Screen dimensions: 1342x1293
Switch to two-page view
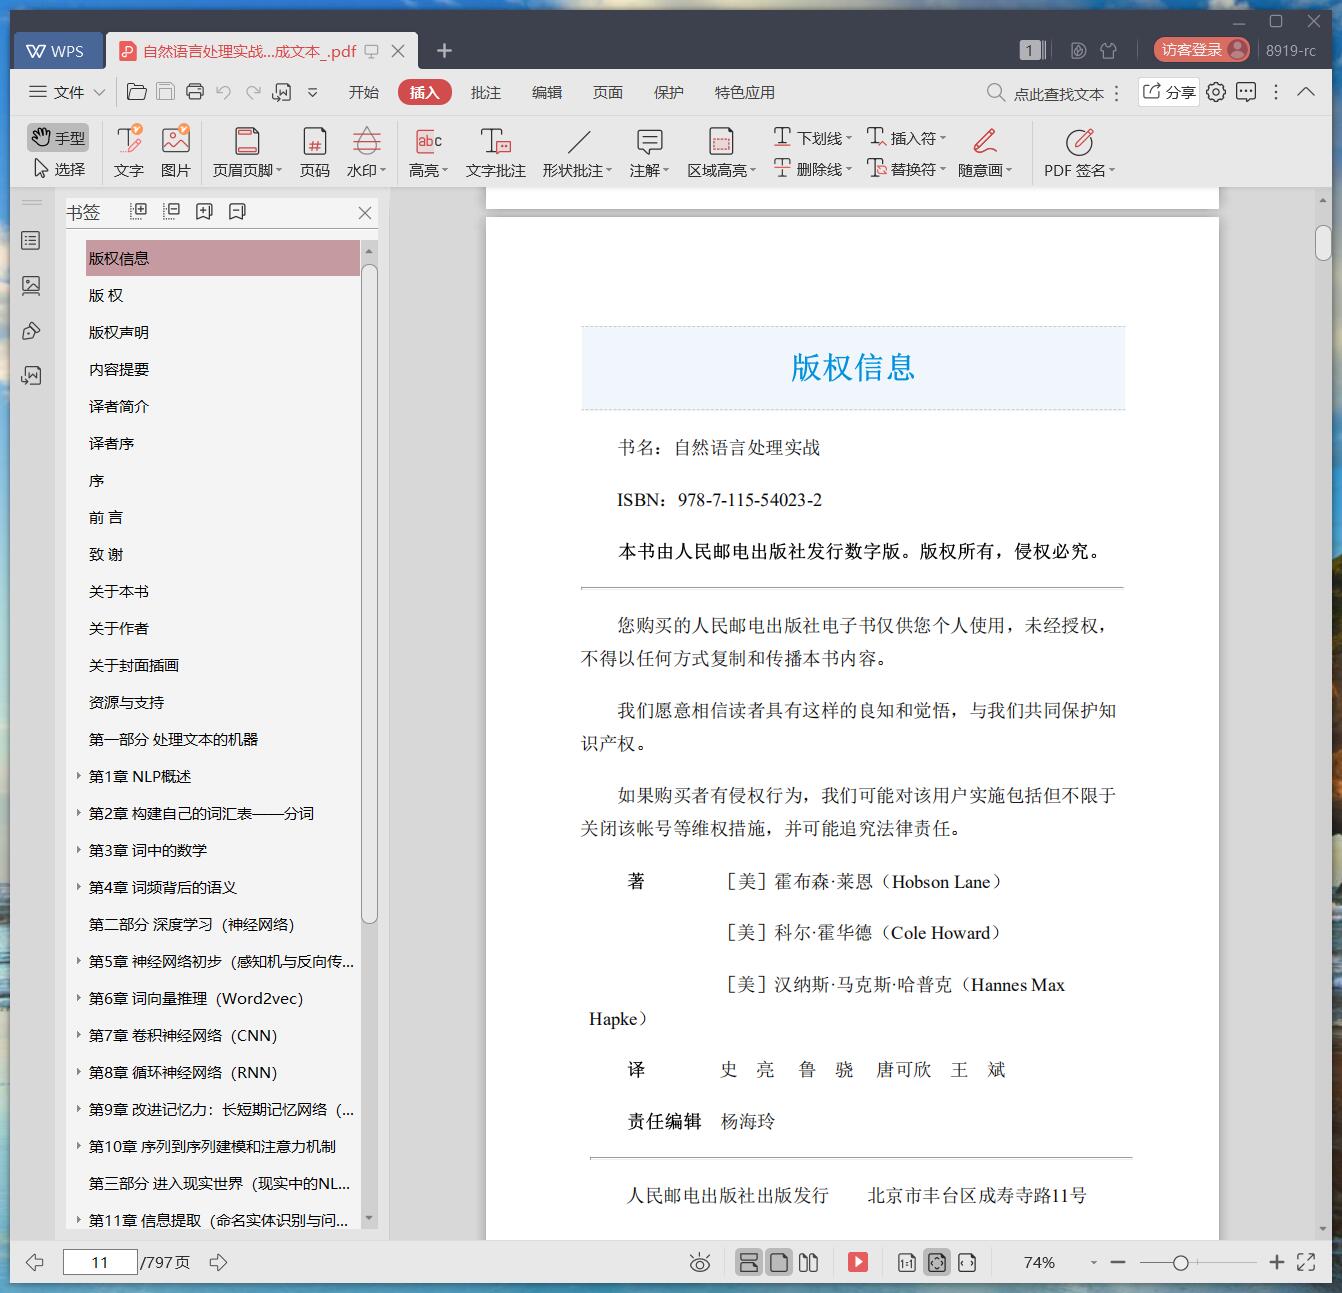809,1262
